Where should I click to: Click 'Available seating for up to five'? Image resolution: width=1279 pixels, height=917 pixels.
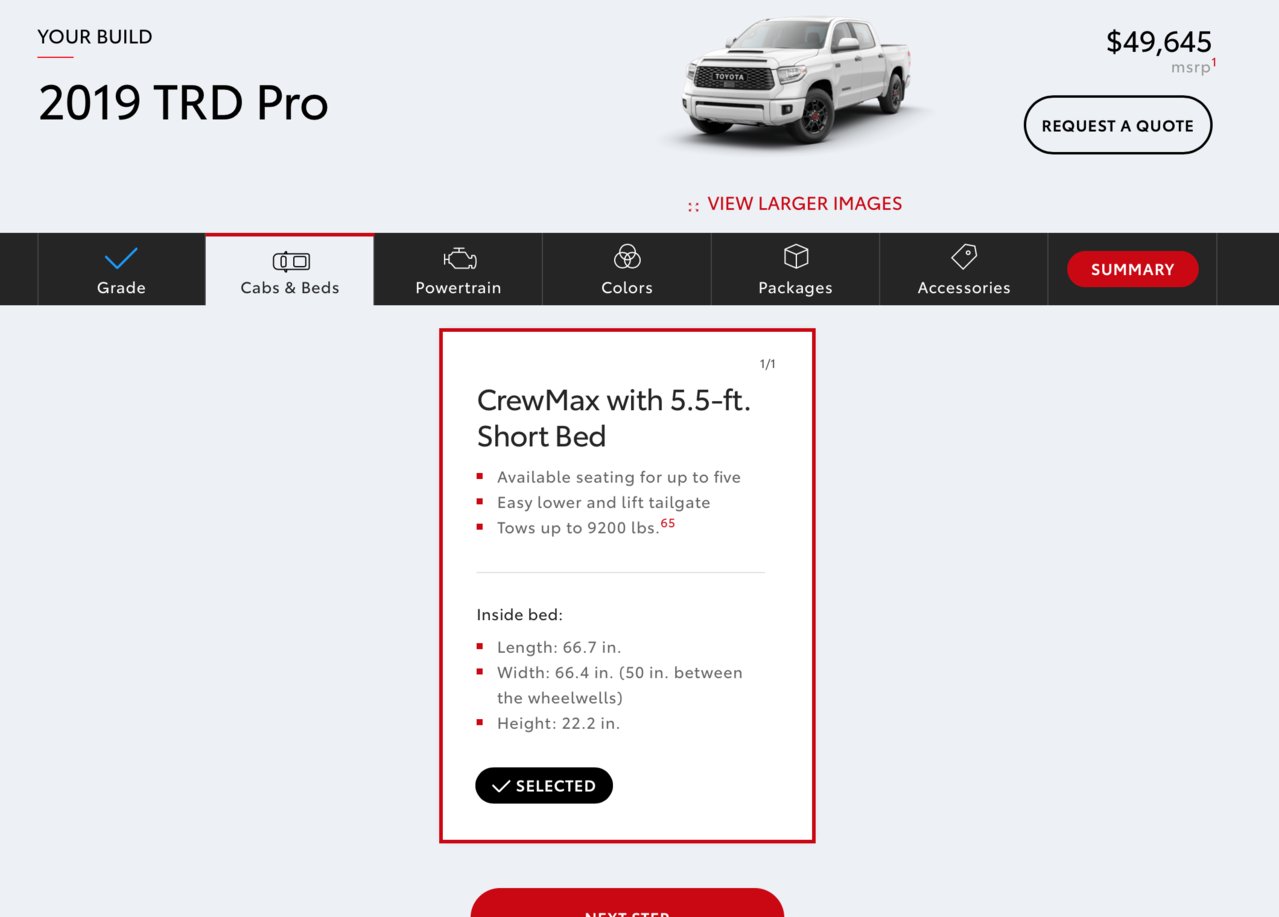(619, 477)
